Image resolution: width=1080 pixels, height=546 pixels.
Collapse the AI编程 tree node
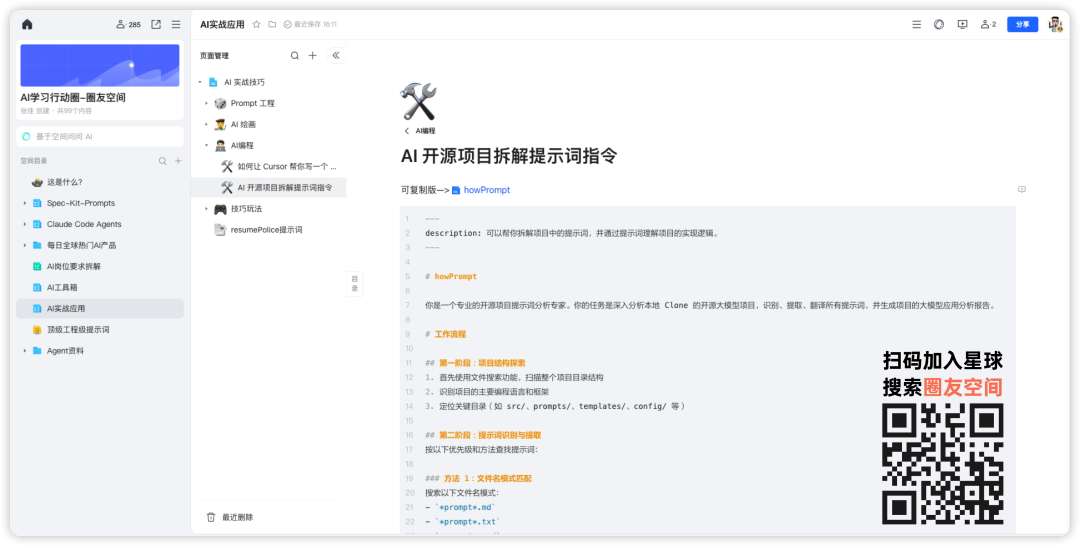click(x=207, y=145)
